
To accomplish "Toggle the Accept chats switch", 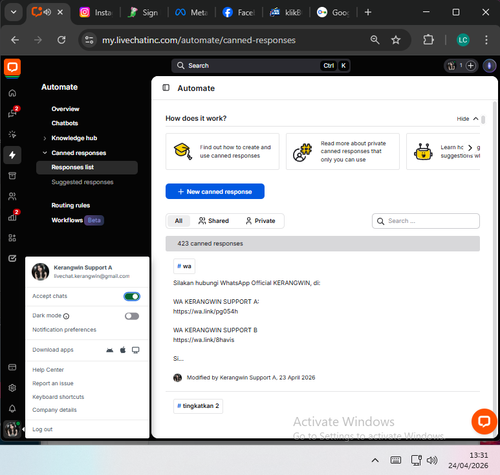I will [x=132, y=296].
